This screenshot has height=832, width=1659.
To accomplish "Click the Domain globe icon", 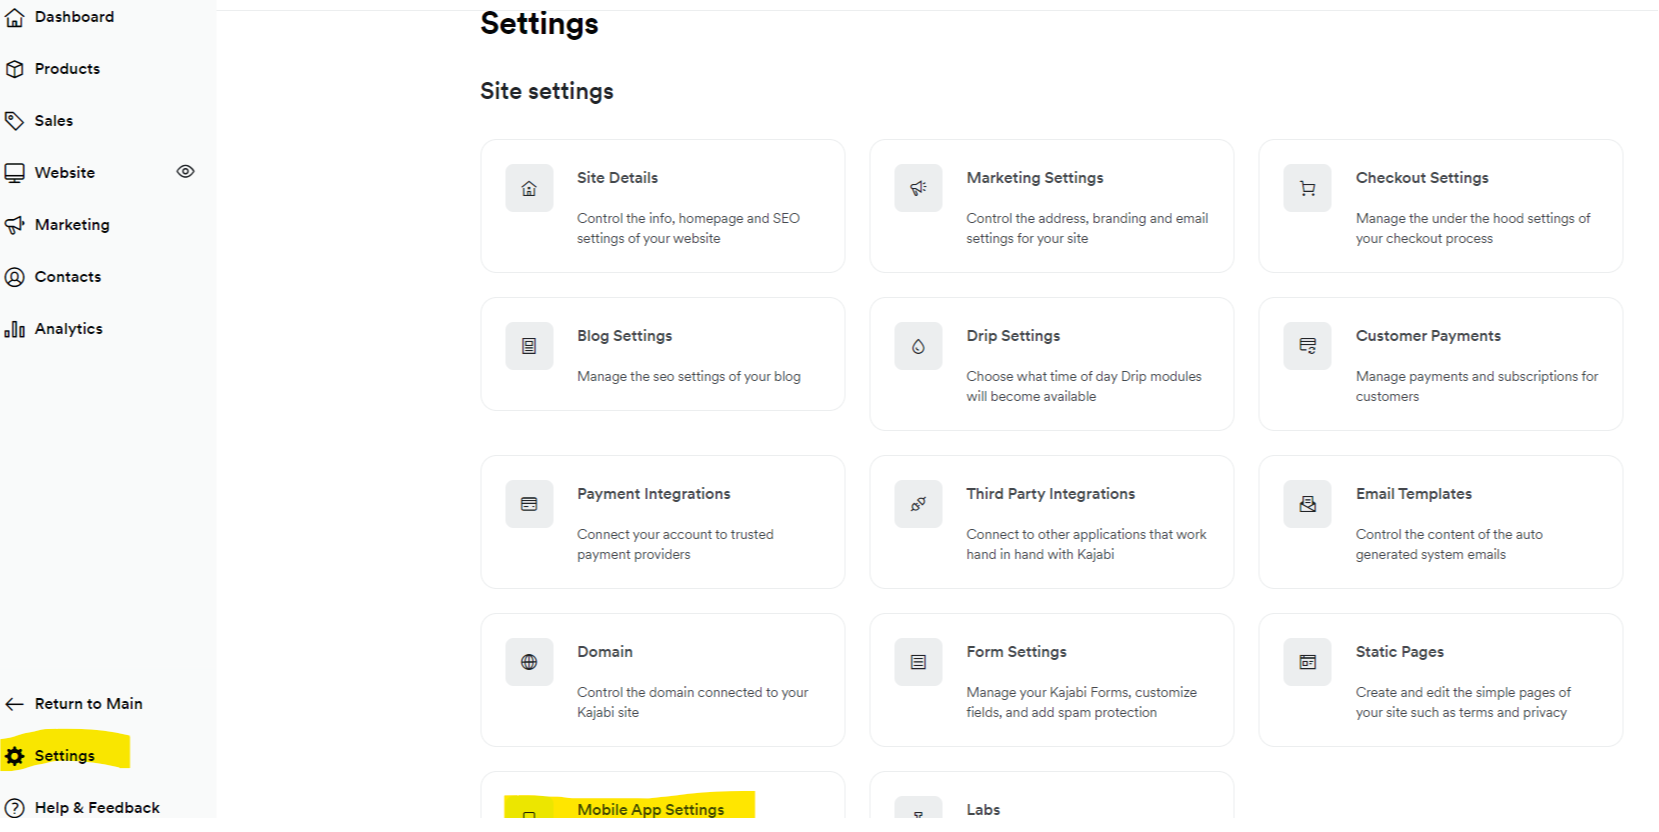I will point(529,662).
